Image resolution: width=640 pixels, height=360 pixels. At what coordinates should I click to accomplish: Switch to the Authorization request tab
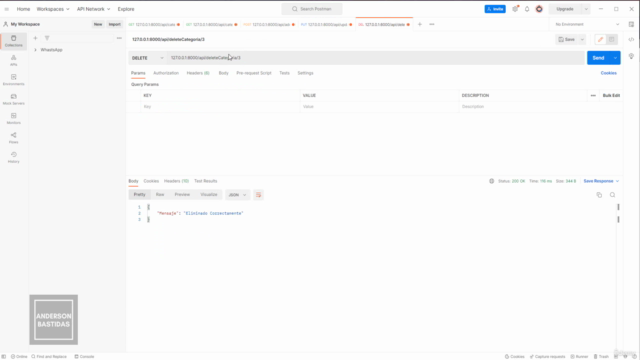pos(166,73)
